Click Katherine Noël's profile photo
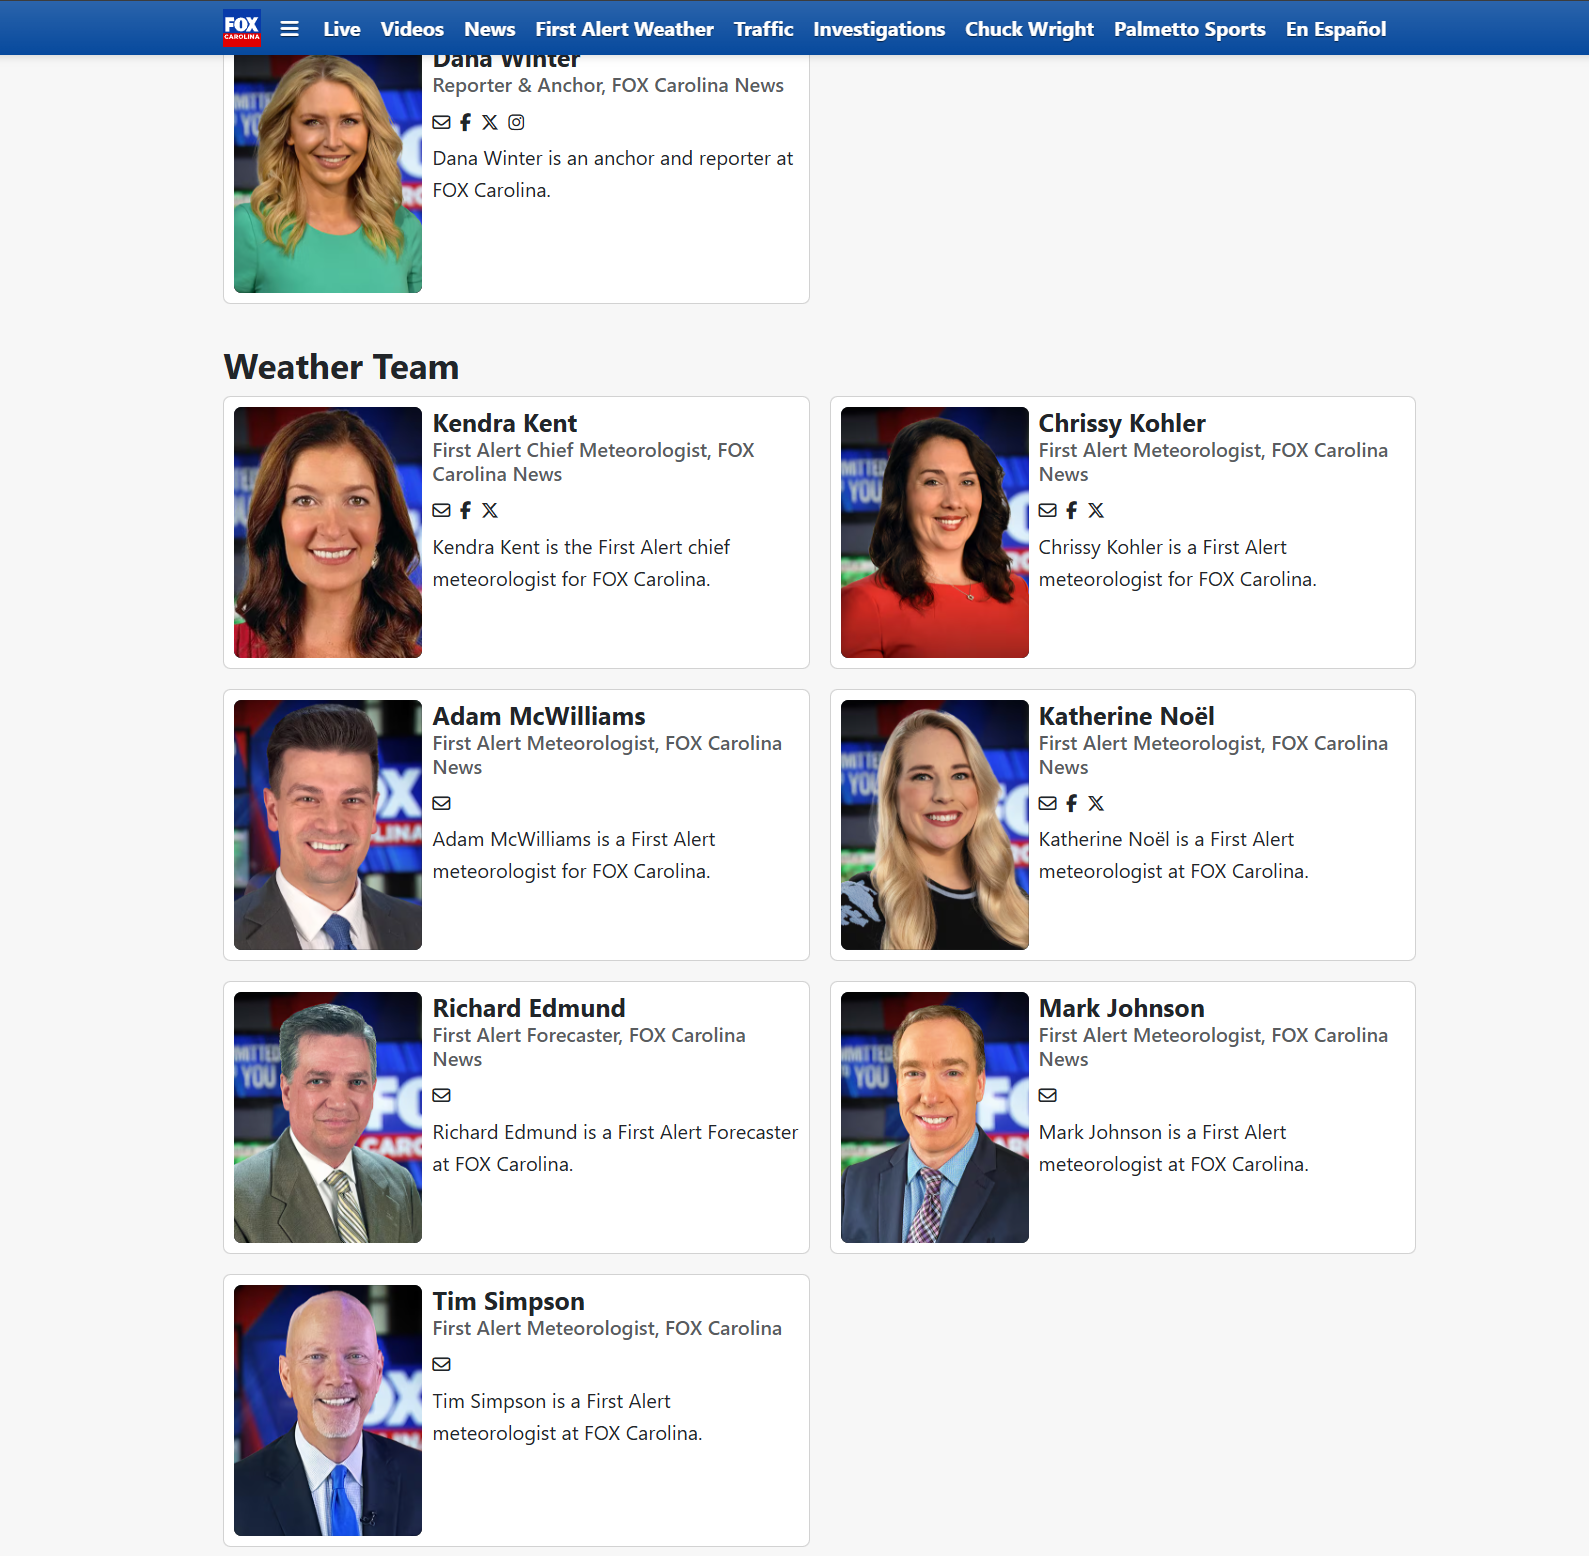The width and height of the screenshot is (1589, 1556). coord(935,825)
